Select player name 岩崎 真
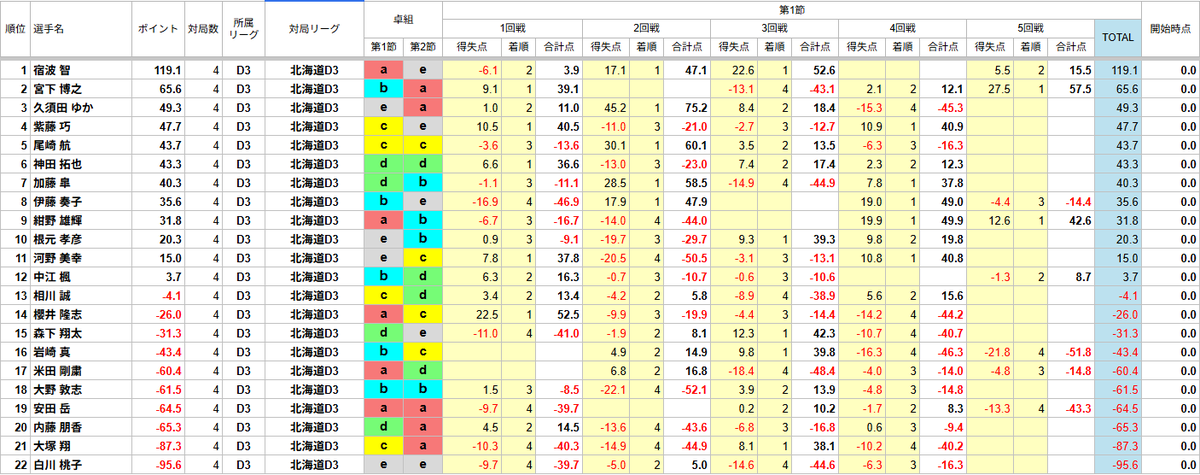This screenshot has width=1200, height=475. point(52,352)
